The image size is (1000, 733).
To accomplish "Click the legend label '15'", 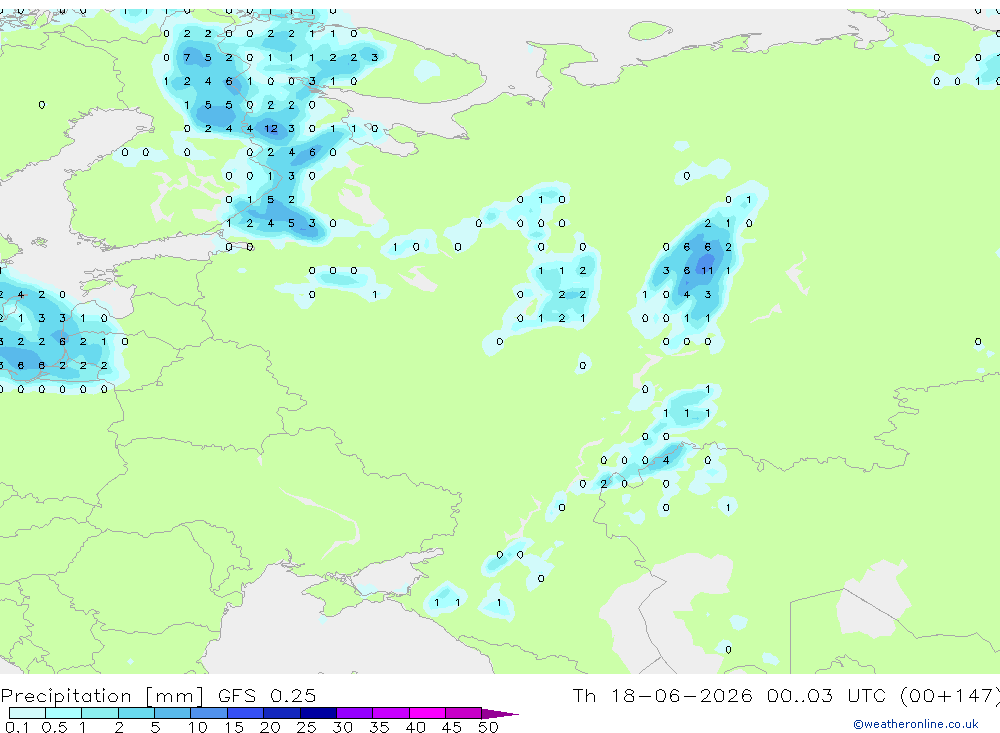I will point(234,727).
